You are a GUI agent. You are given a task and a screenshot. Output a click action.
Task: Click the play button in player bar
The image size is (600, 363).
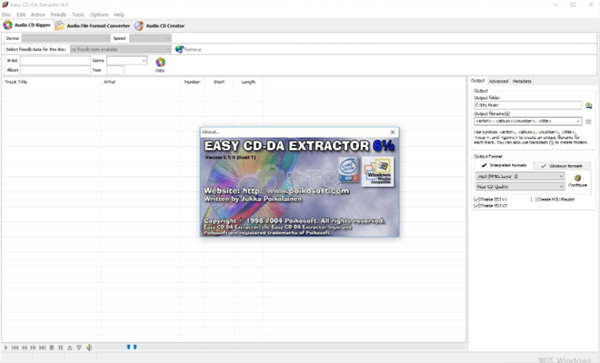click(x=6, y=347)
